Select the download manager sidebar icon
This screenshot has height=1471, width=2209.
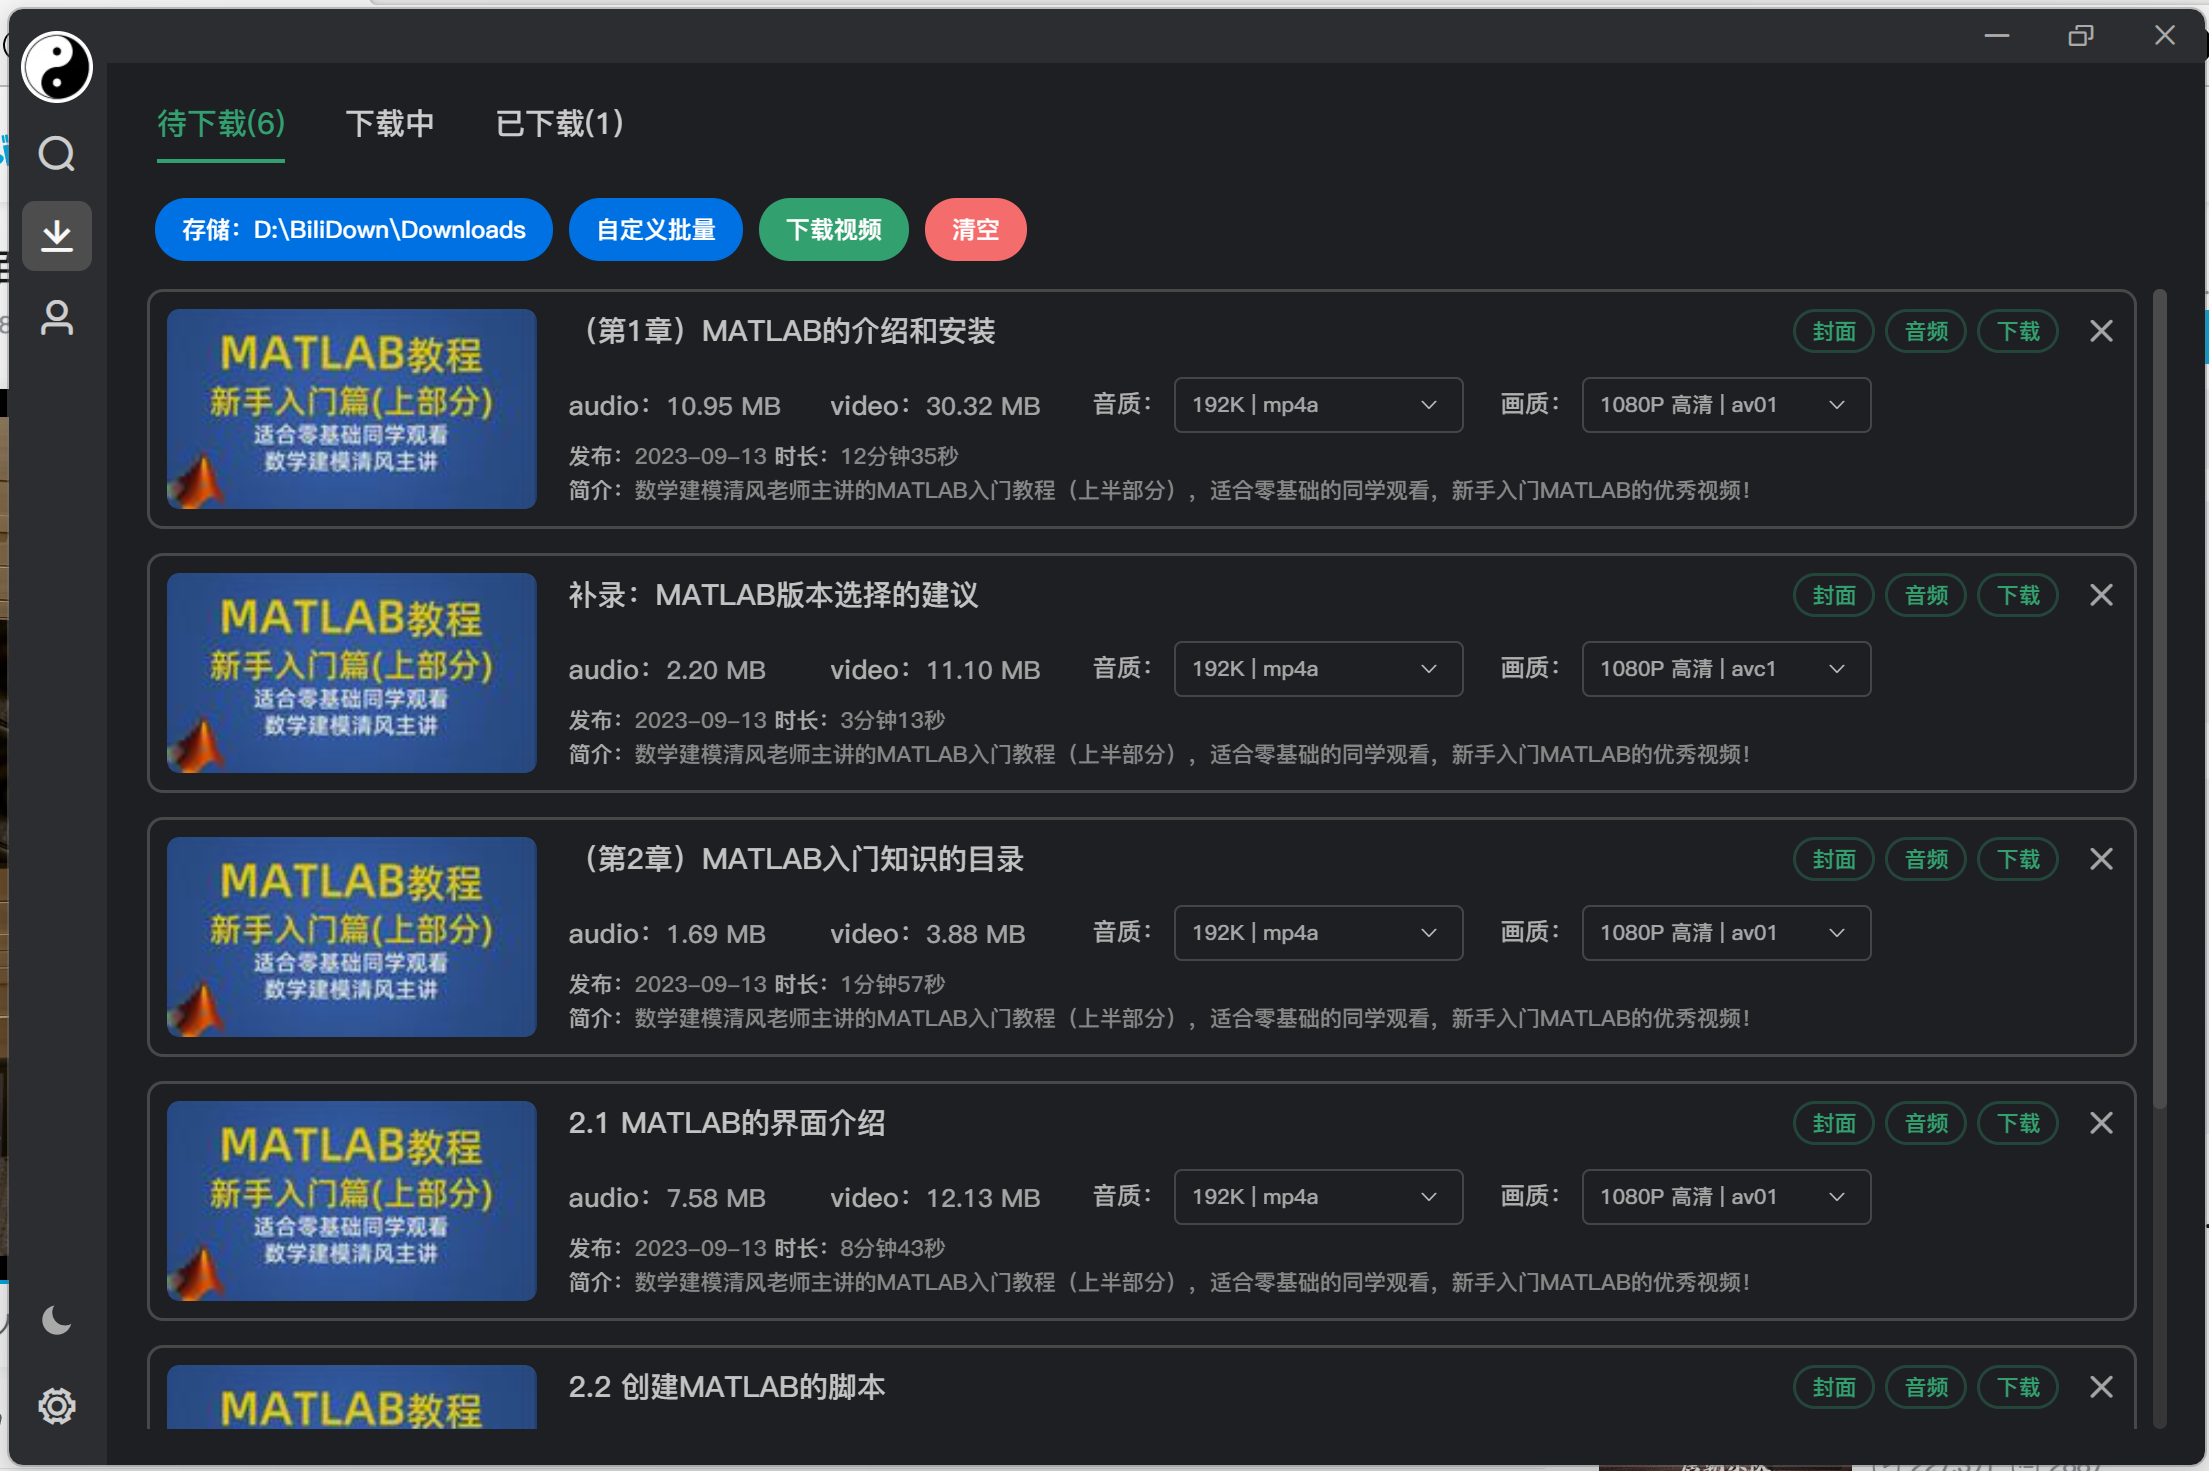point(57,236)
